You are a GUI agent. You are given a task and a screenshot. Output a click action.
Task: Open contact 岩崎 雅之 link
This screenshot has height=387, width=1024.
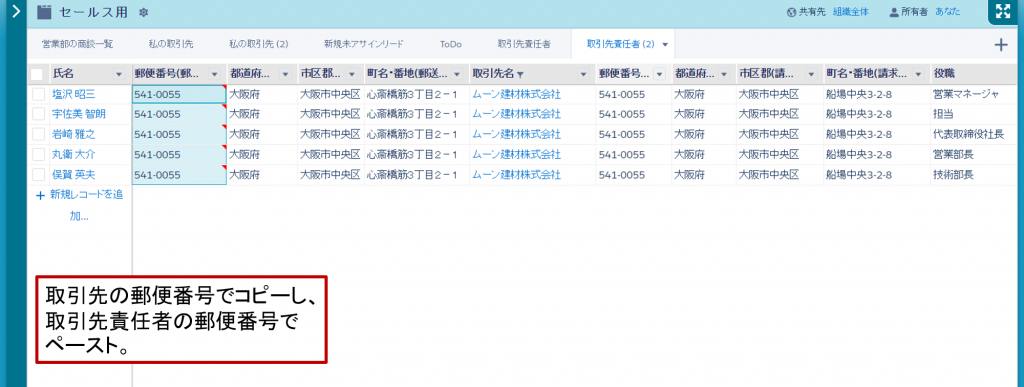pos(74,134)
